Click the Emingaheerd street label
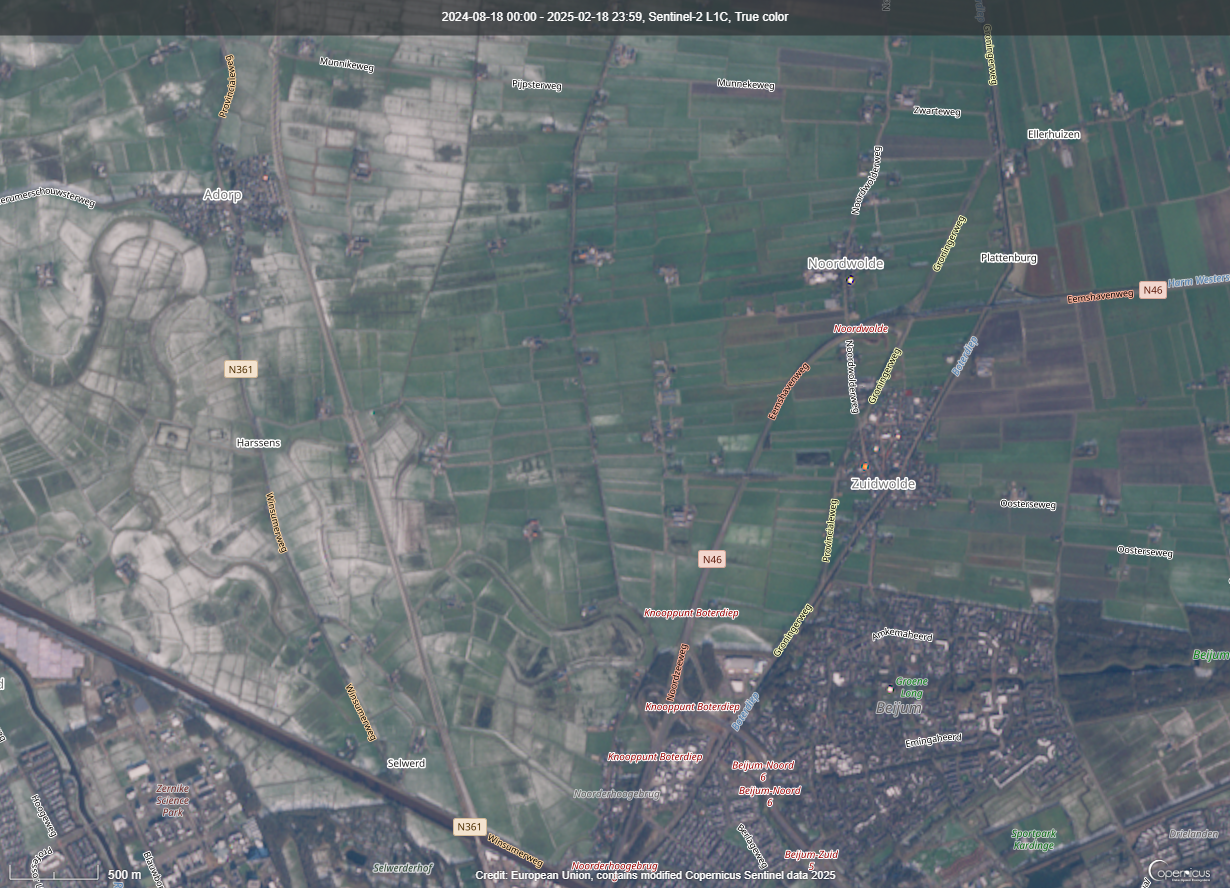This screenshot has width=1230, height=888. pyautogui.click(x=933, y=739)
